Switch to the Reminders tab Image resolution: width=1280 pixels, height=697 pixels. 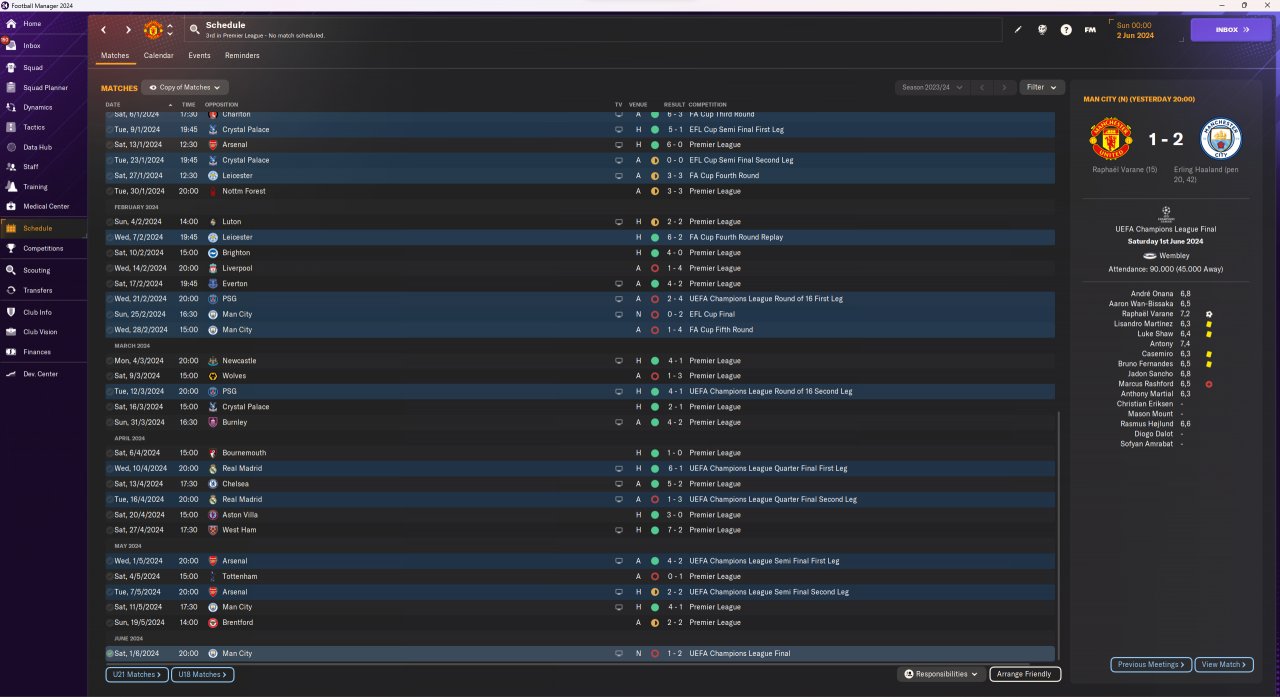242,56
